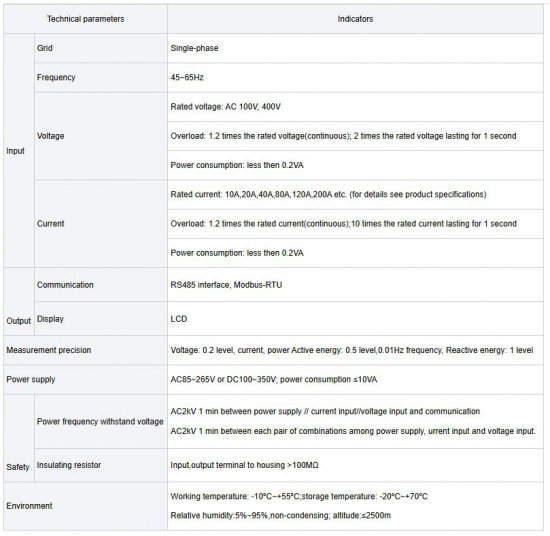
Task: Click the voltage Overload description row
Action: coord(355,136)
